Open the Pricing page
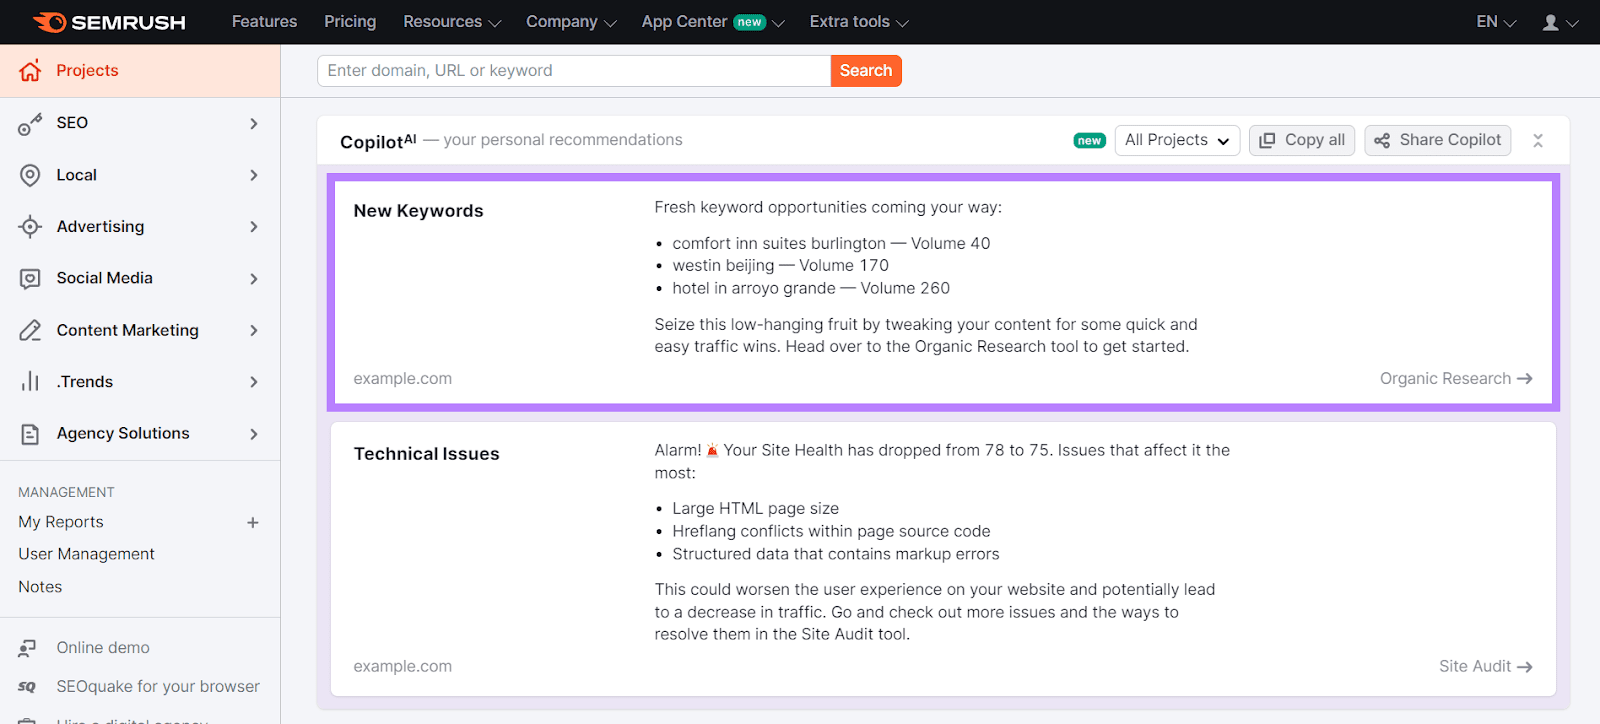Screen dimensions: 1600x724 (x=350, y=21)
